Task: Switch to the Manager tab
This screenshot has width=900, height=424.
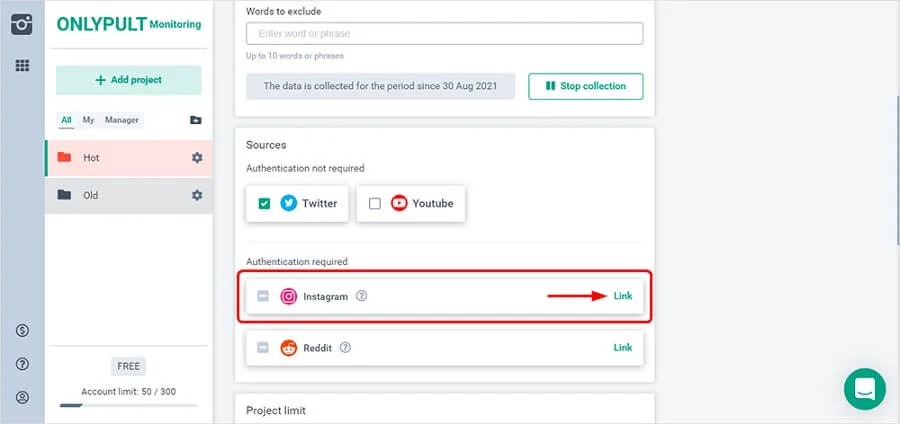Action: coord(122,120)
